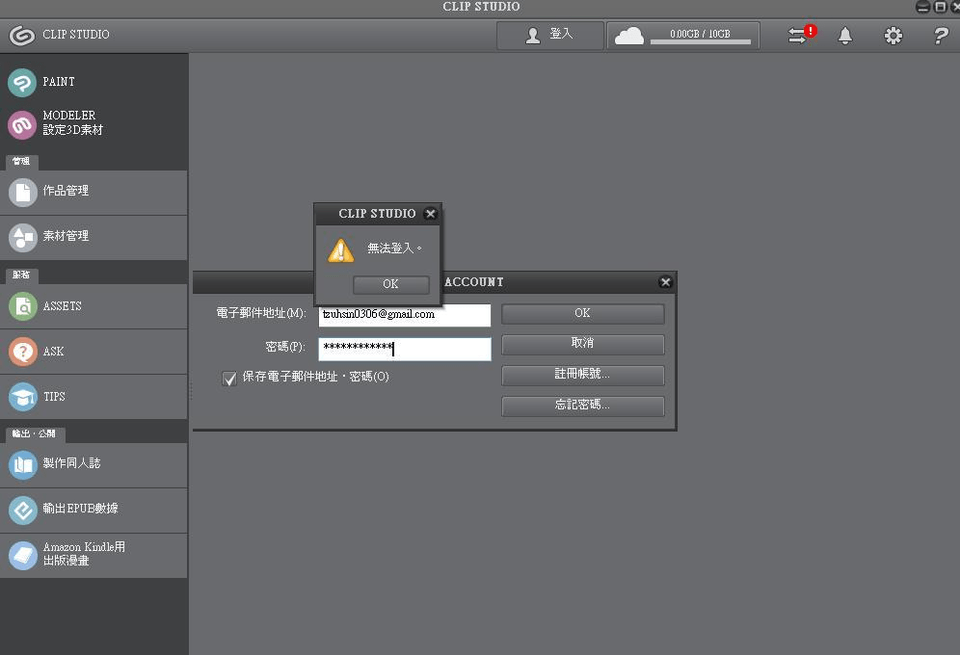Click the notification bell icon
960x655 pixels.
[845, 36]
